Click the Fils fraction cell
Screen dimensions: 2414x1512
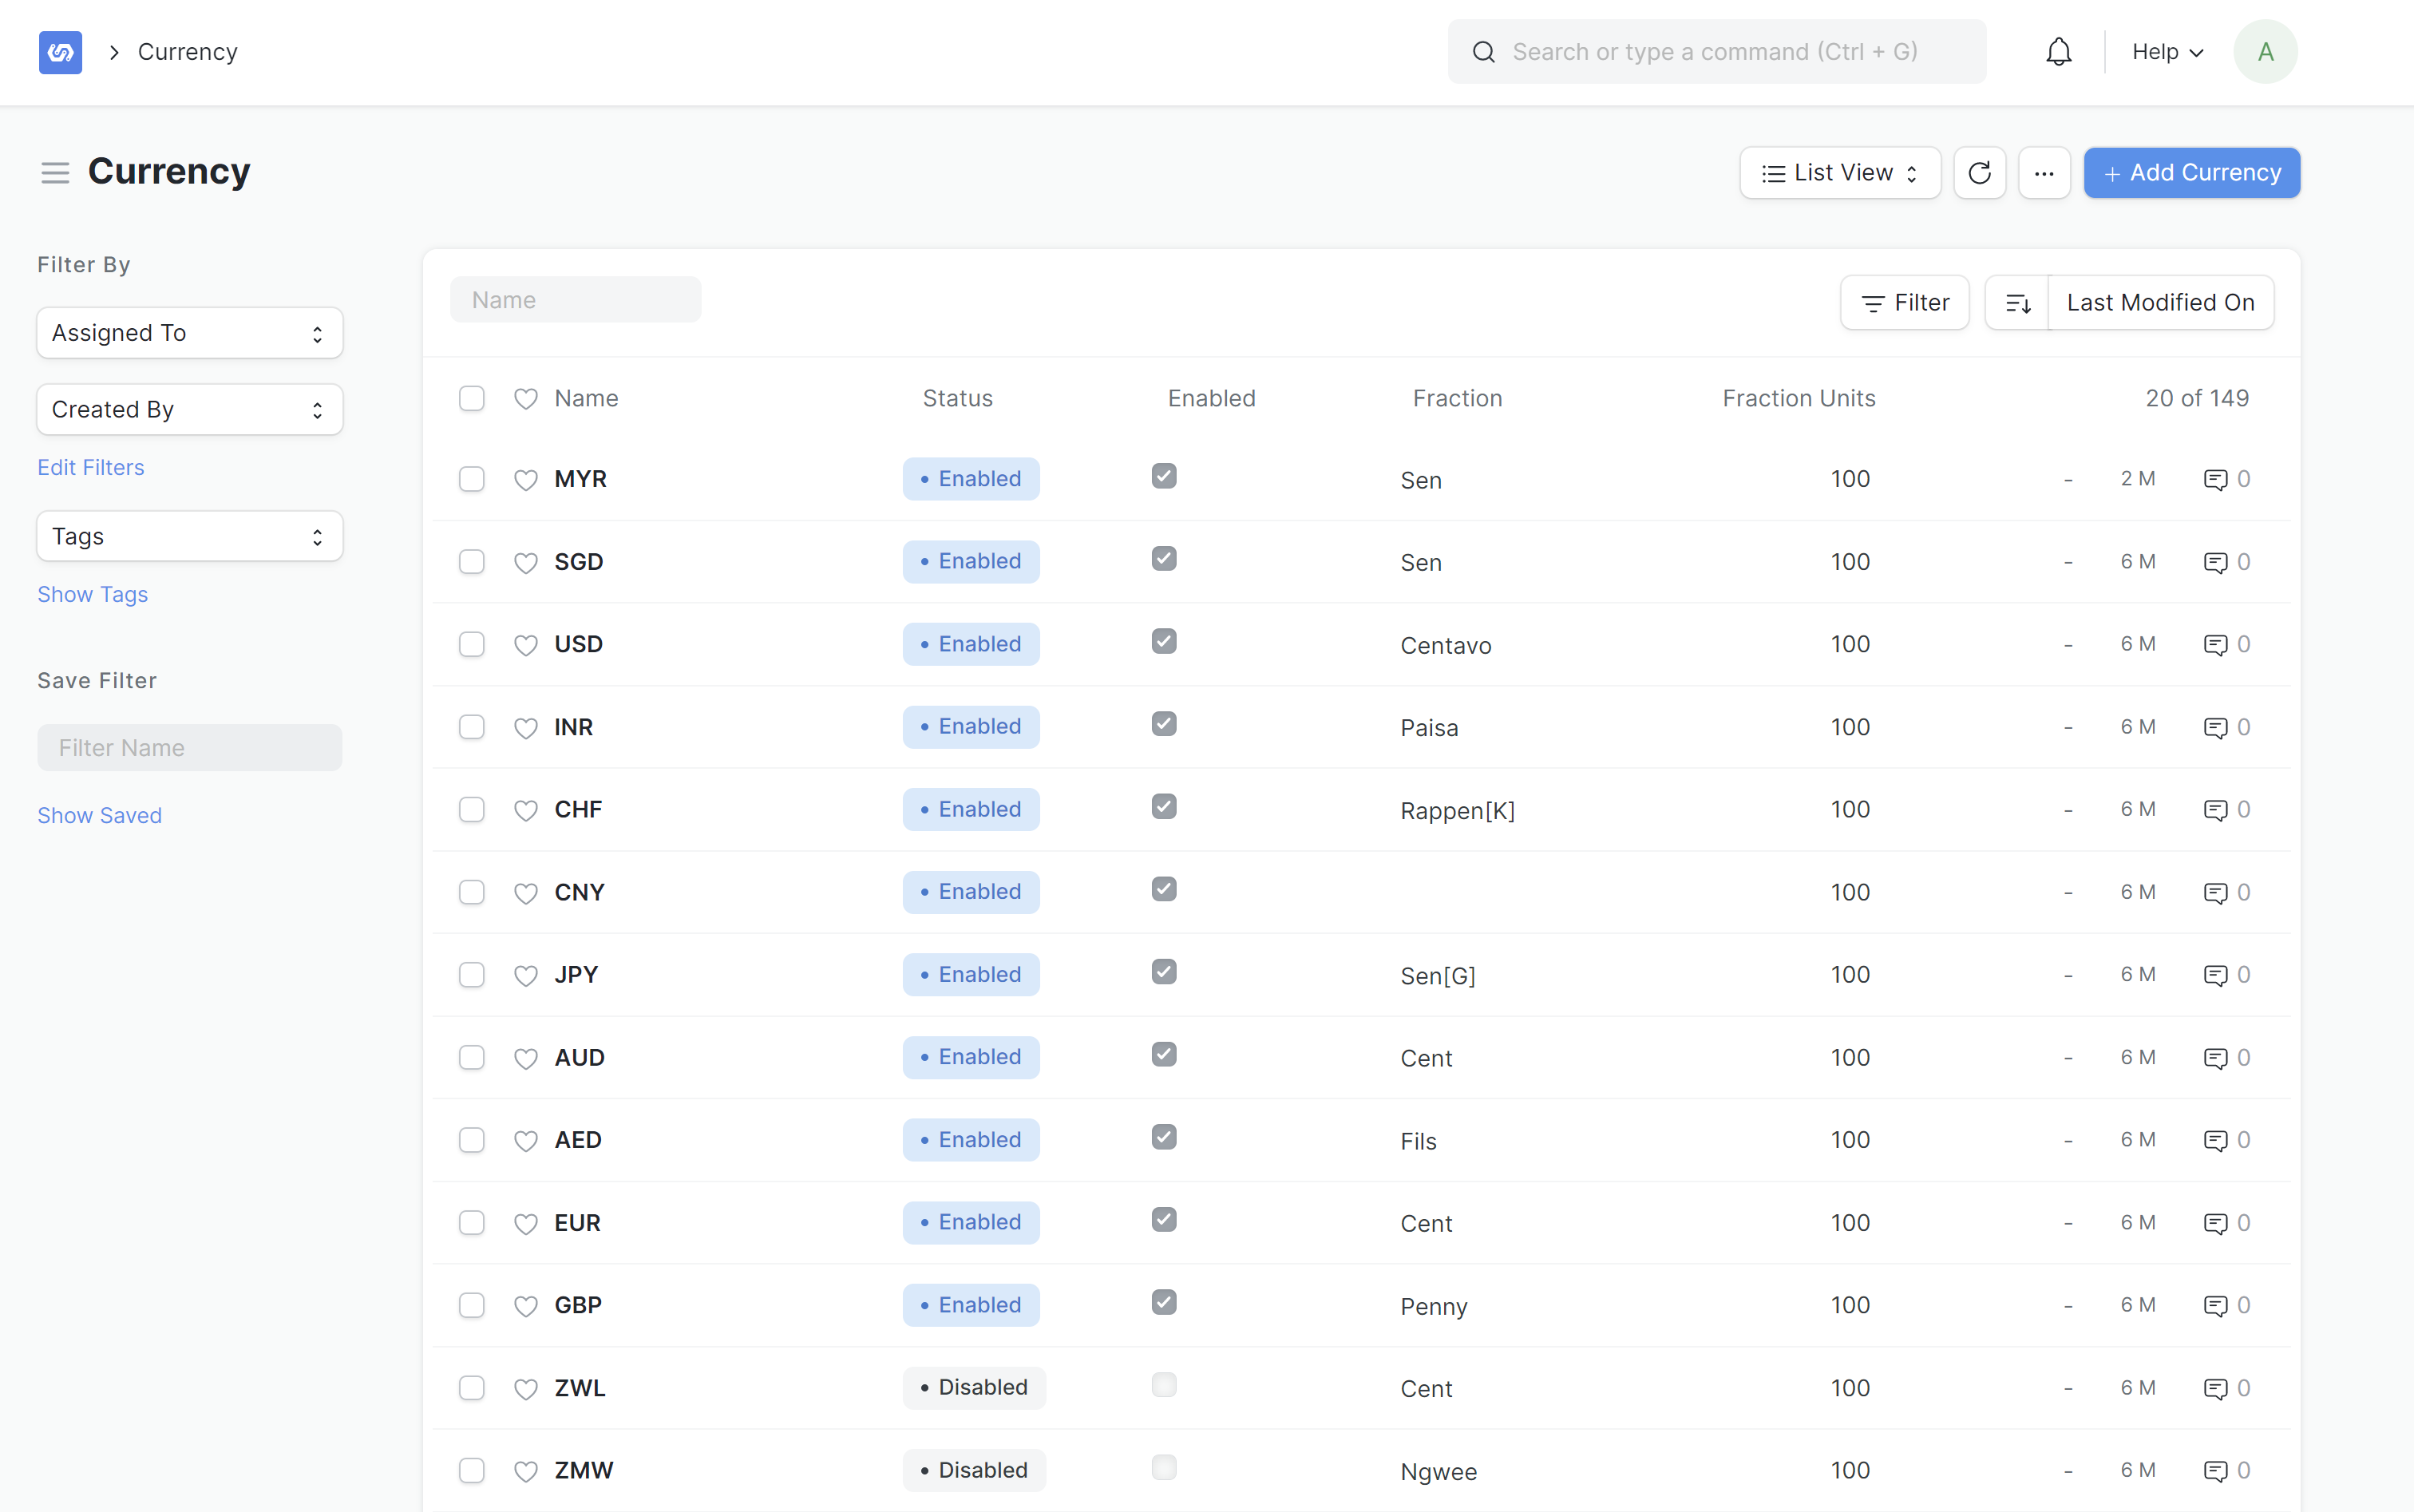point(1418,1142)
